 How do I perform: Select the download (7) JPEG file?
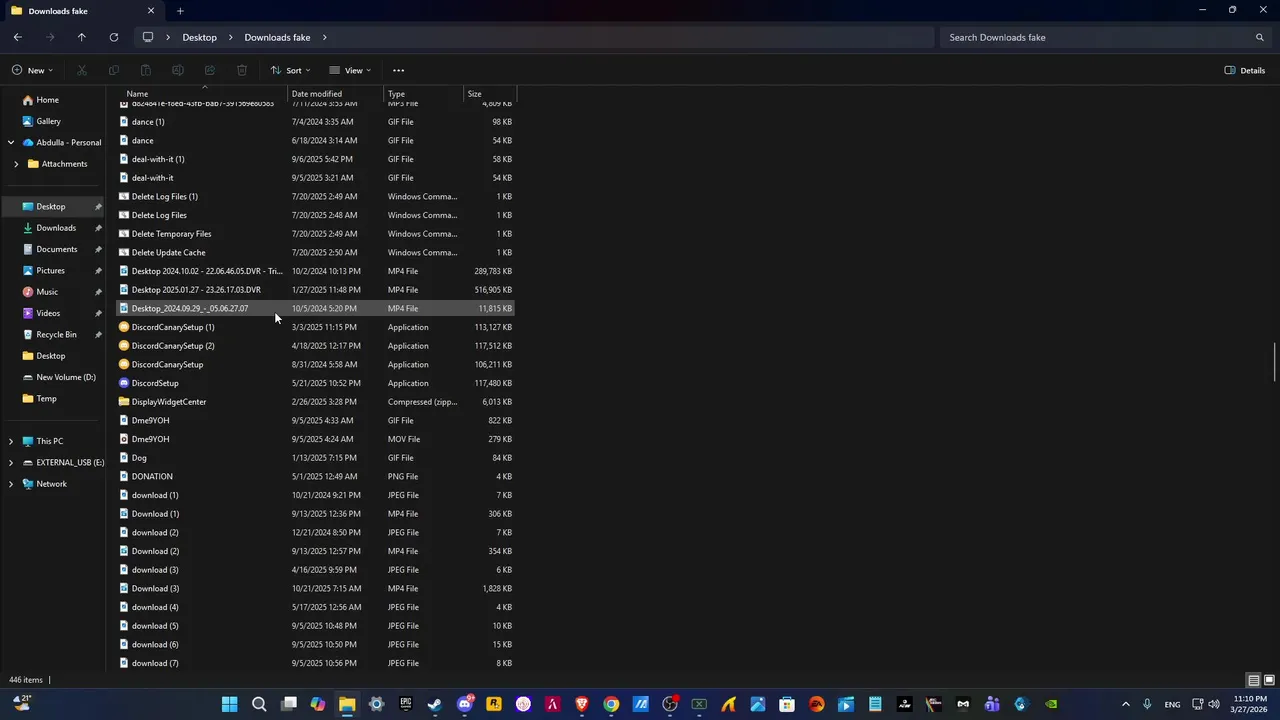[317, 663]
